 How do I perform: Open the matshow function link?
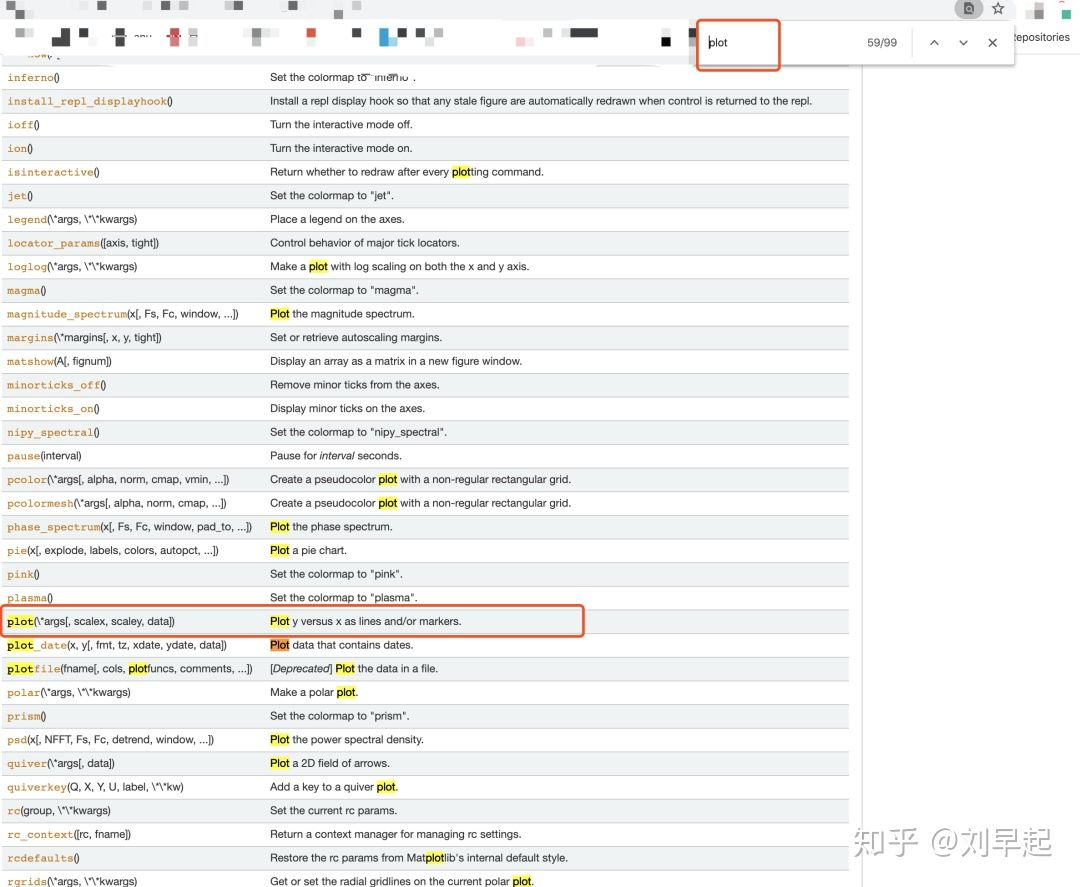(x=30, y=362)
